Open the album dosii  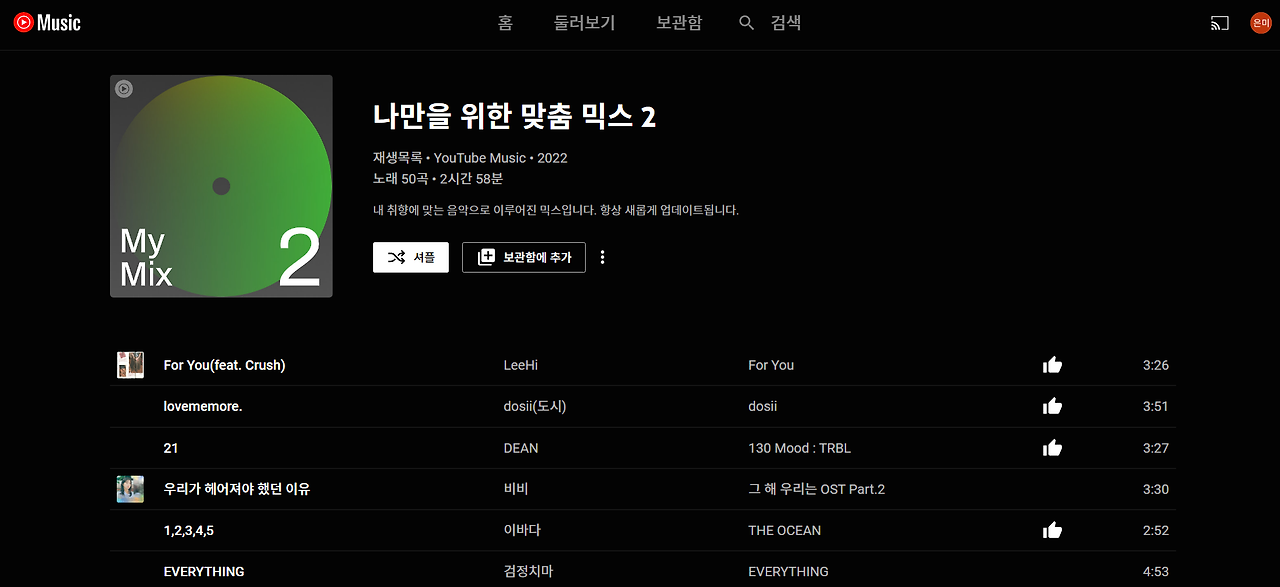coord(762,406)
